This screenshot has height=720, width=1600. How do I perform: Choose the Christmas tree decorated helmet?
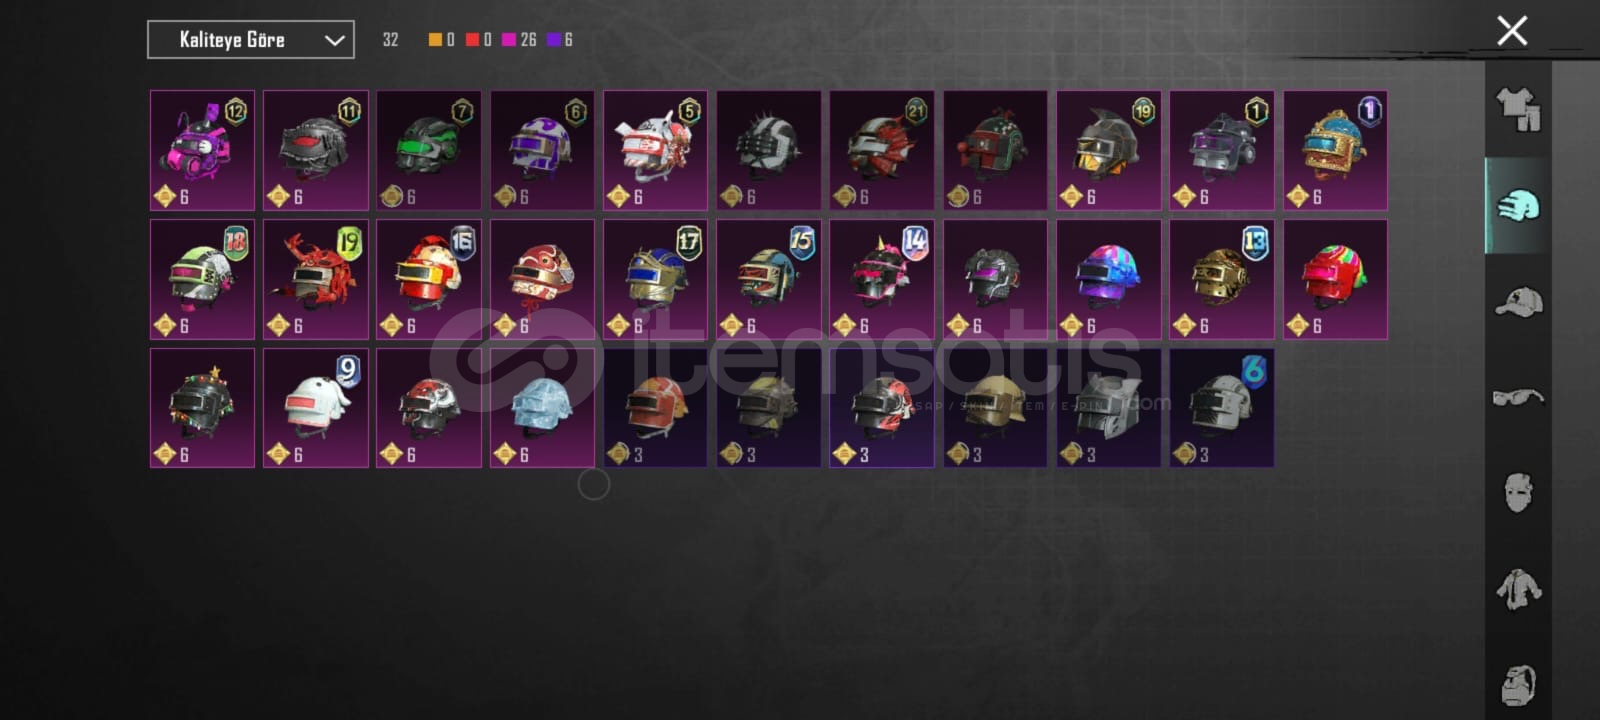[x=202, y=408]
